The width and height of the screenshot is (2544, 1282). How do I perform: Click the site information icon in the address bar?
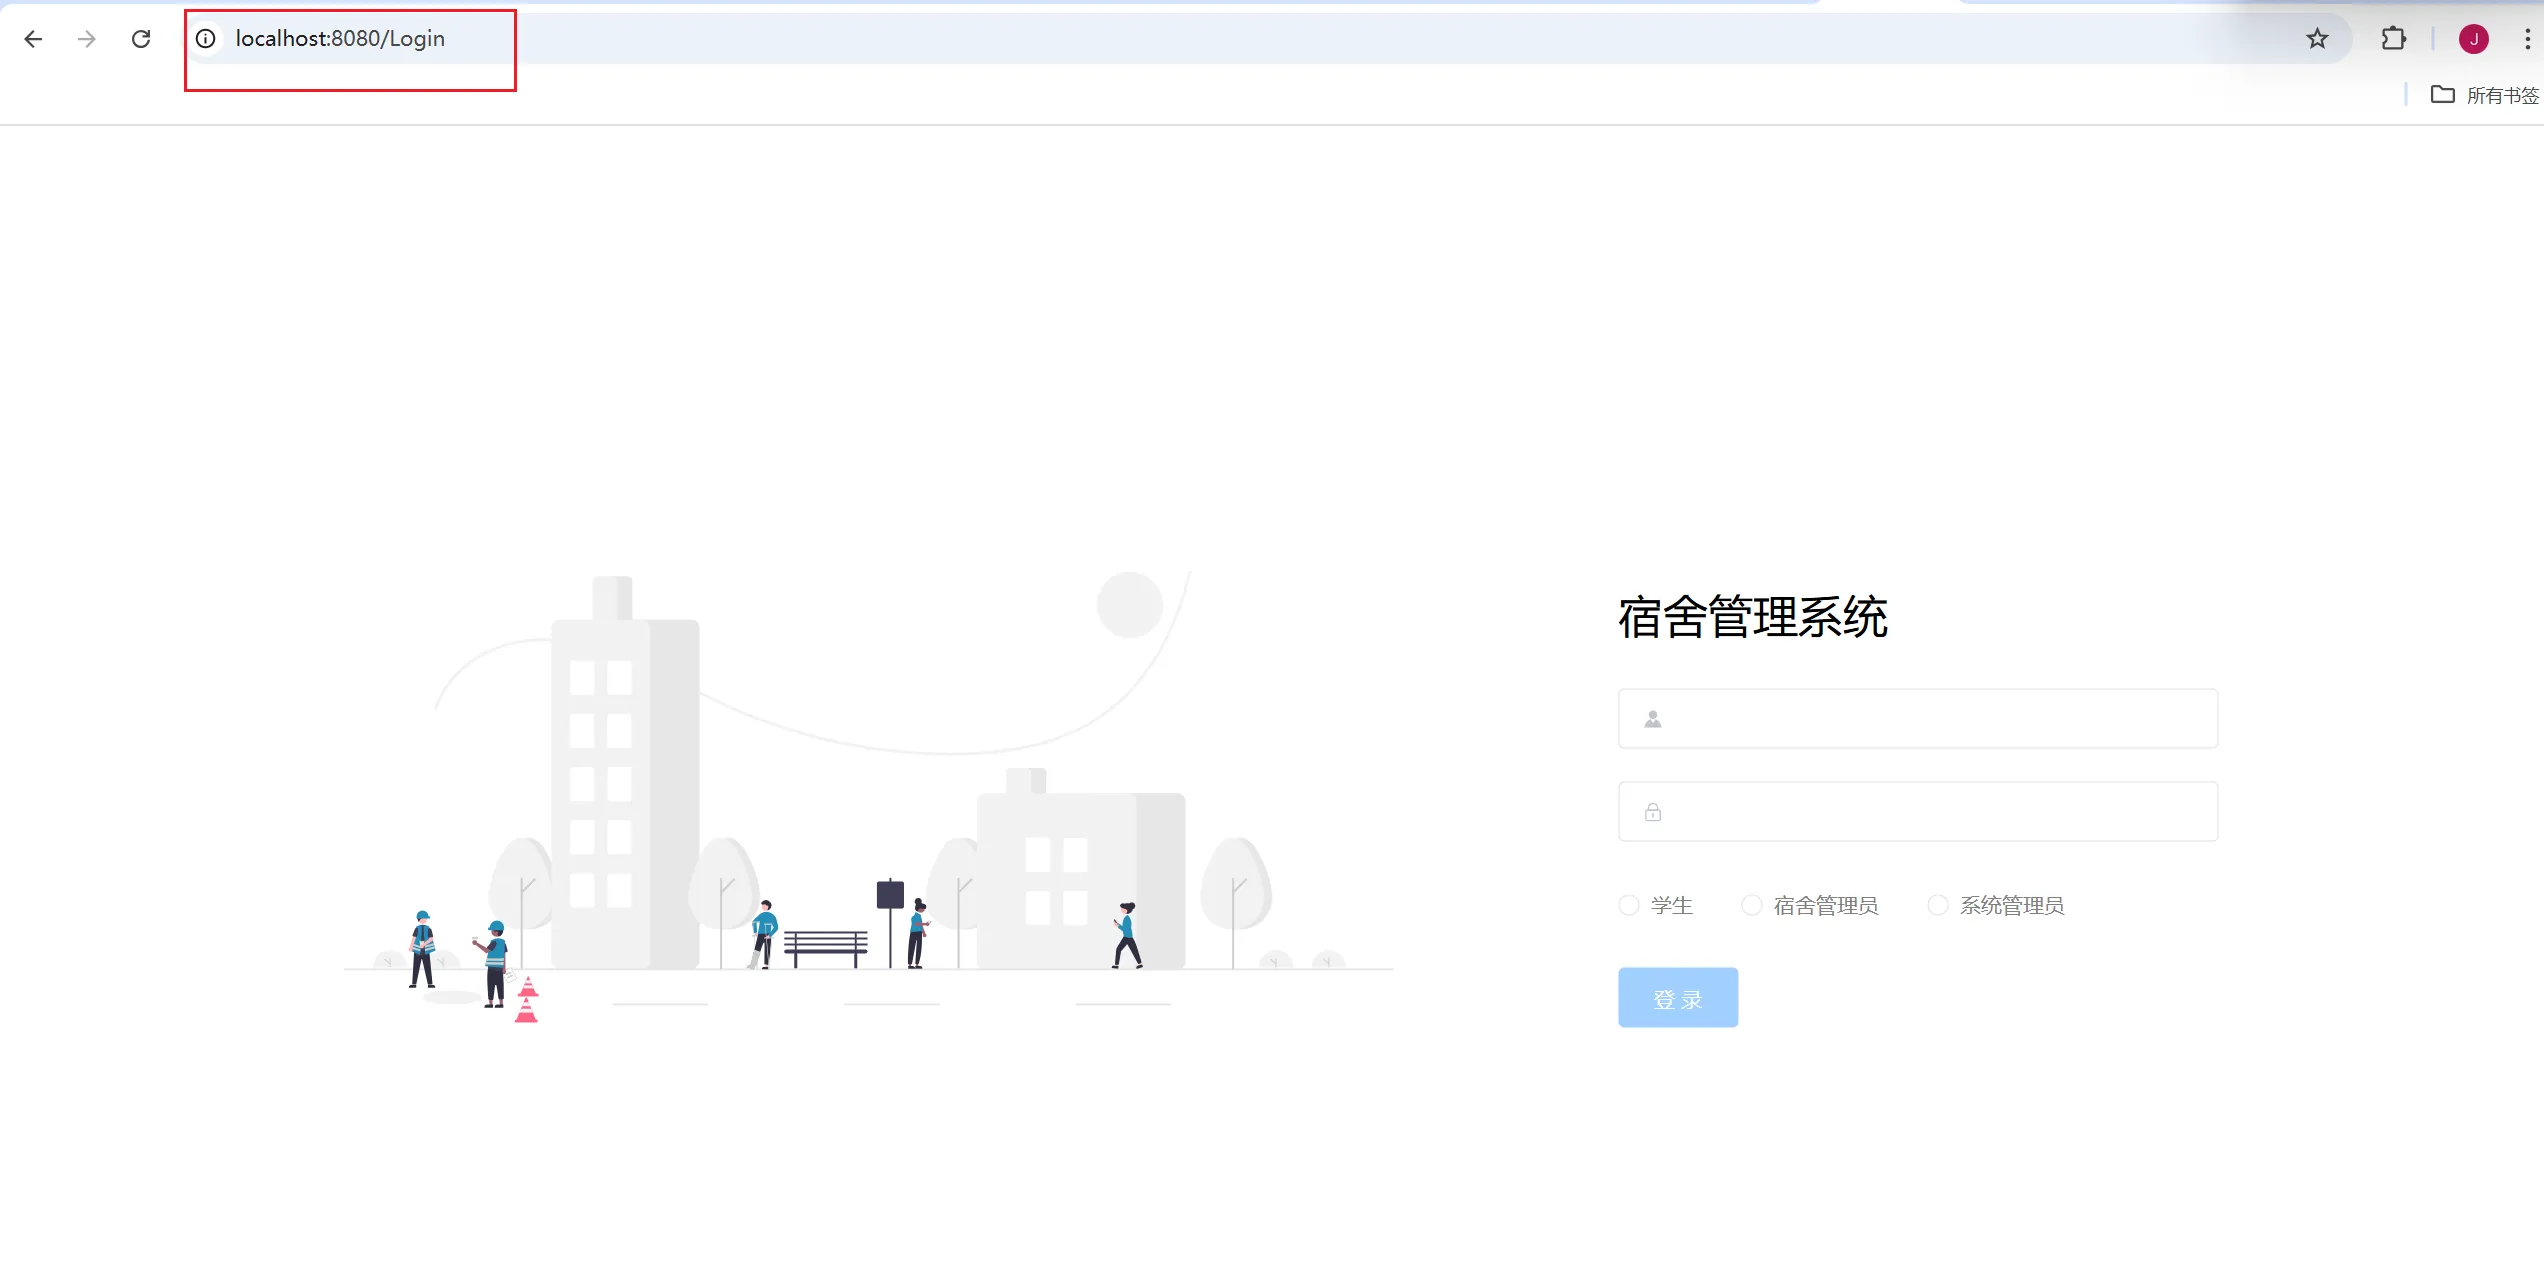[x=205, y=39]
